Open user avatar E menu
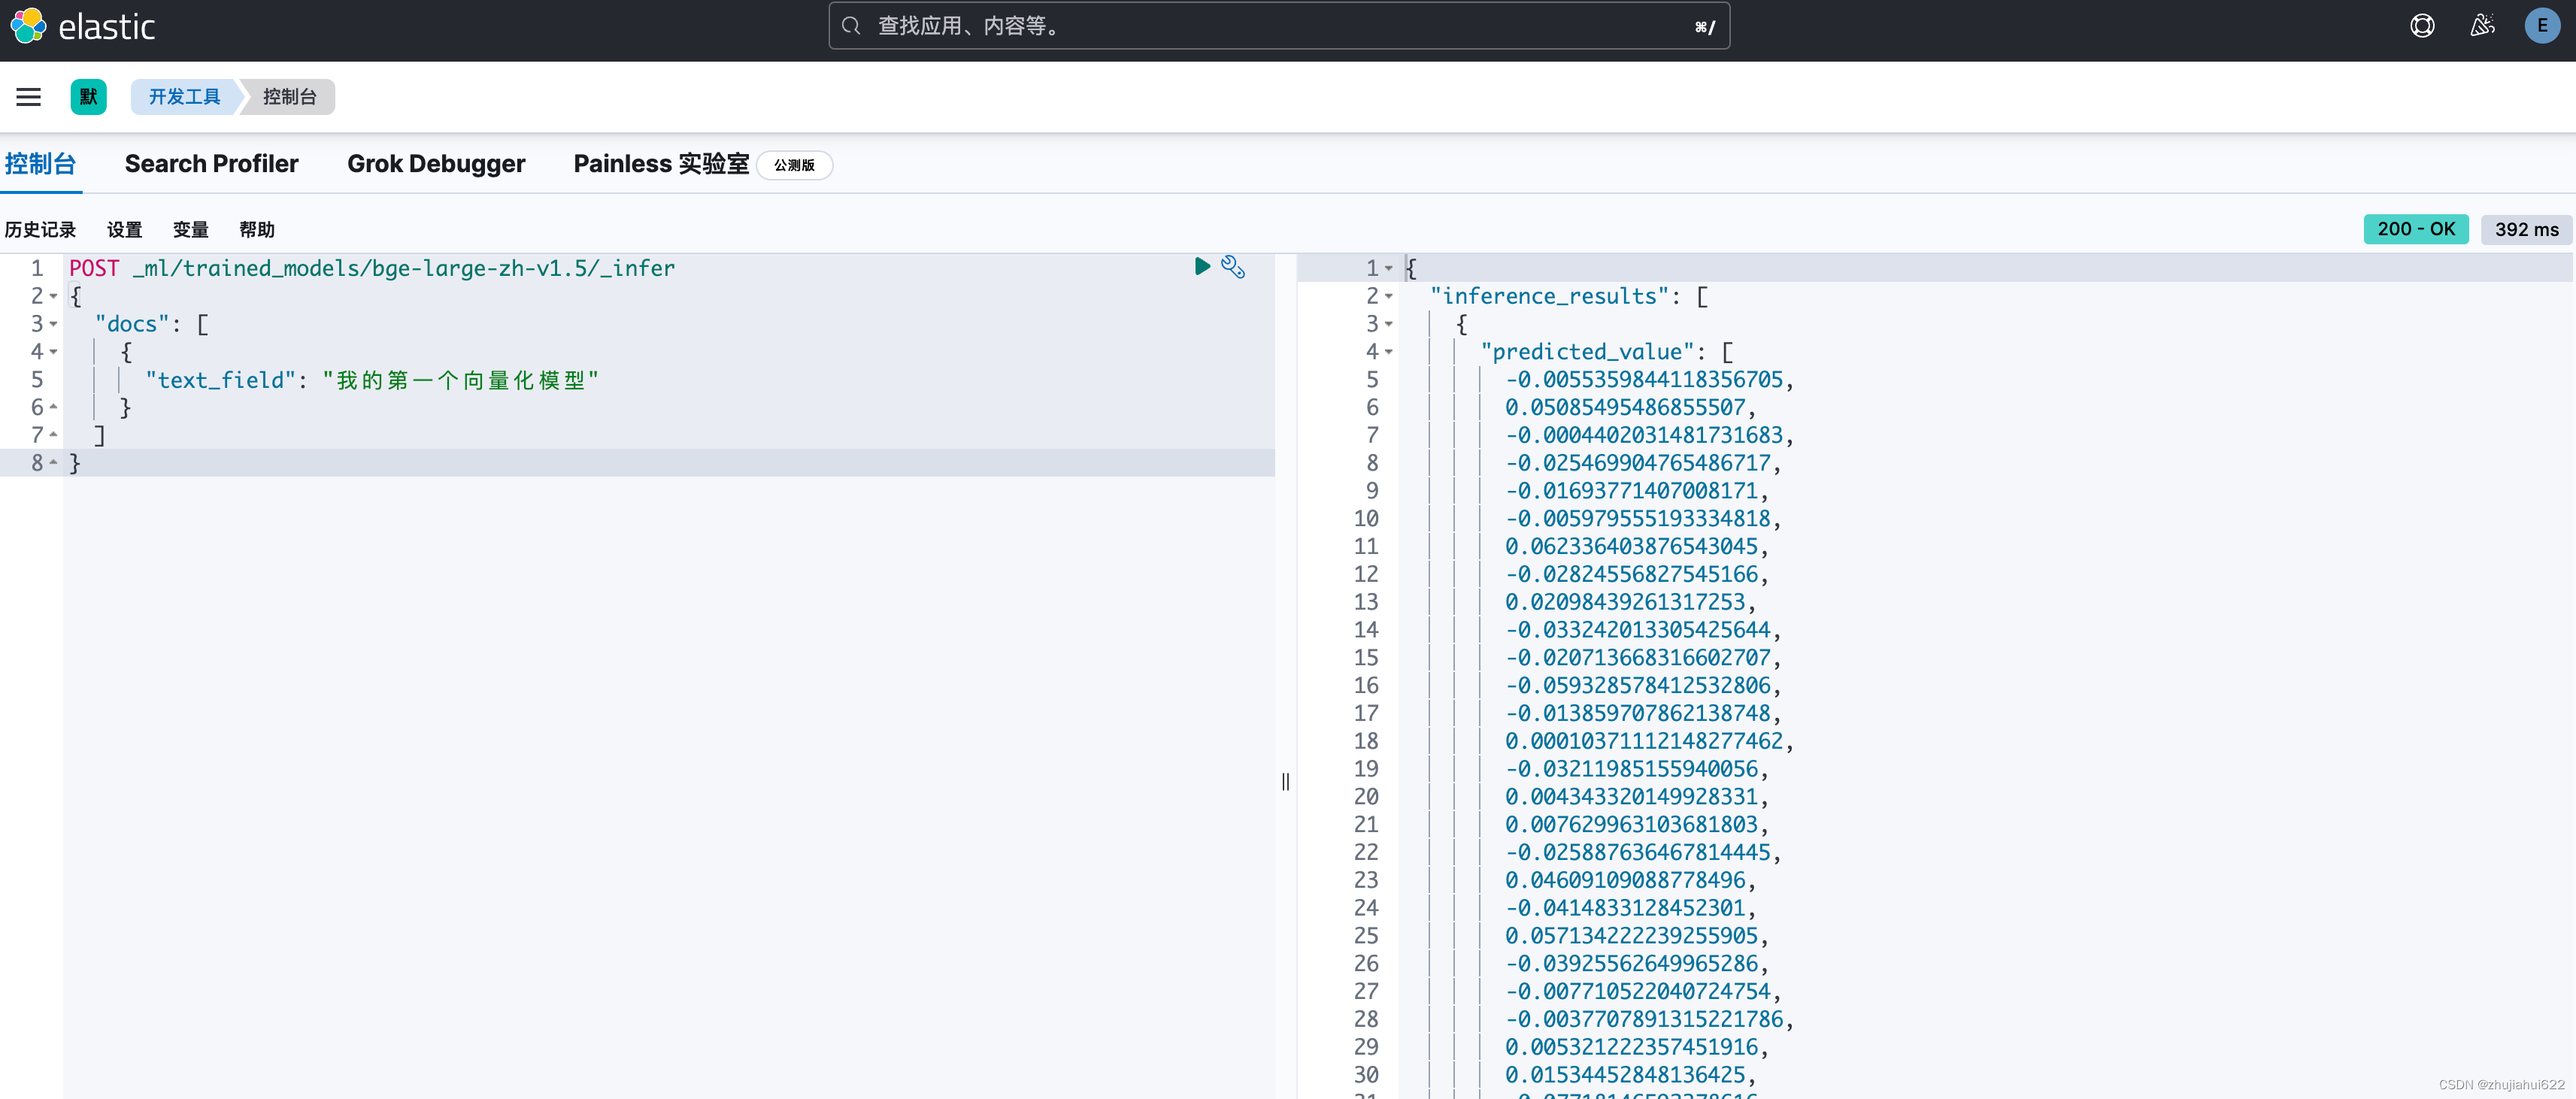This screenshot has height=1099, width=2576. pyautogui.click(x=2542, y=26)
